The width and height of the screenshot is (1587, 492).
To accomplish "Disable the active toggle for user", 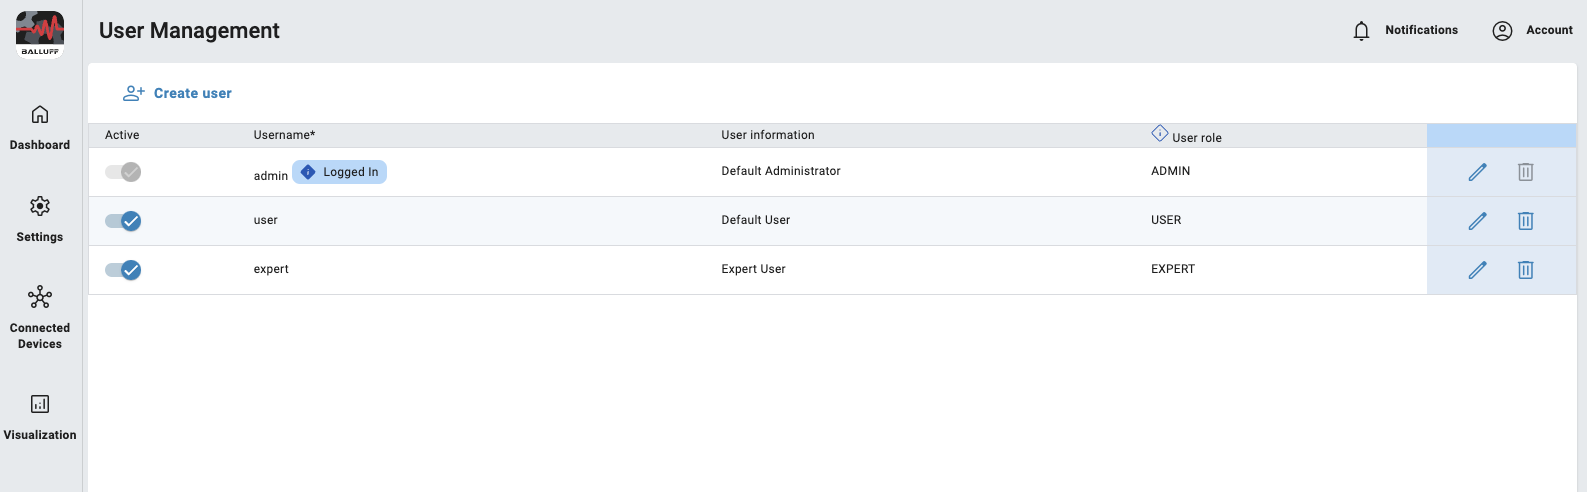I will (x=123, y=221).
